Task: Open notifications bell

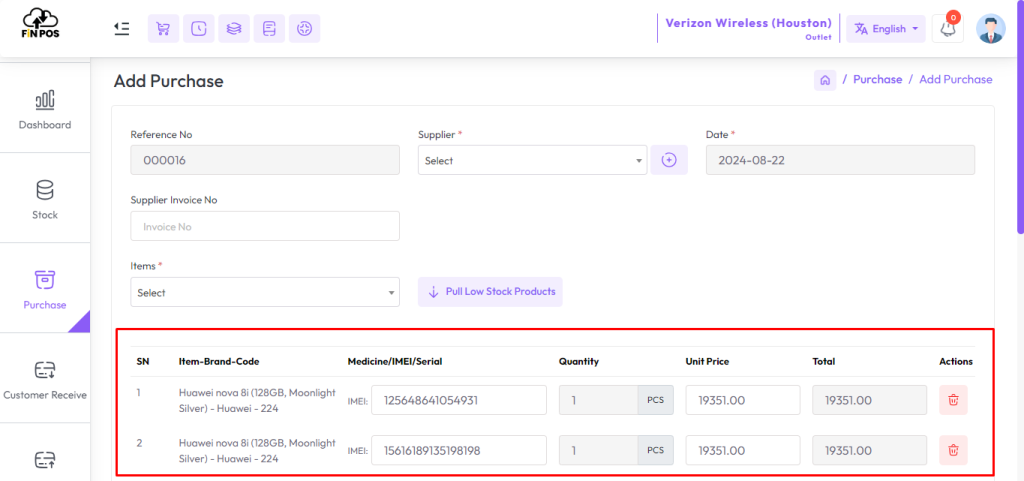Action: pos(948,29)
